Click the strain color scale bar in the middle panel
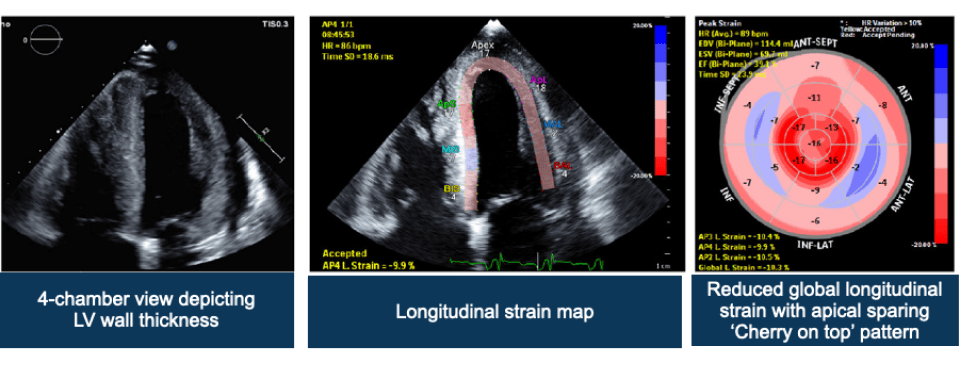The width and height of the screenshot is (960, 366). [x=662, y=100]
